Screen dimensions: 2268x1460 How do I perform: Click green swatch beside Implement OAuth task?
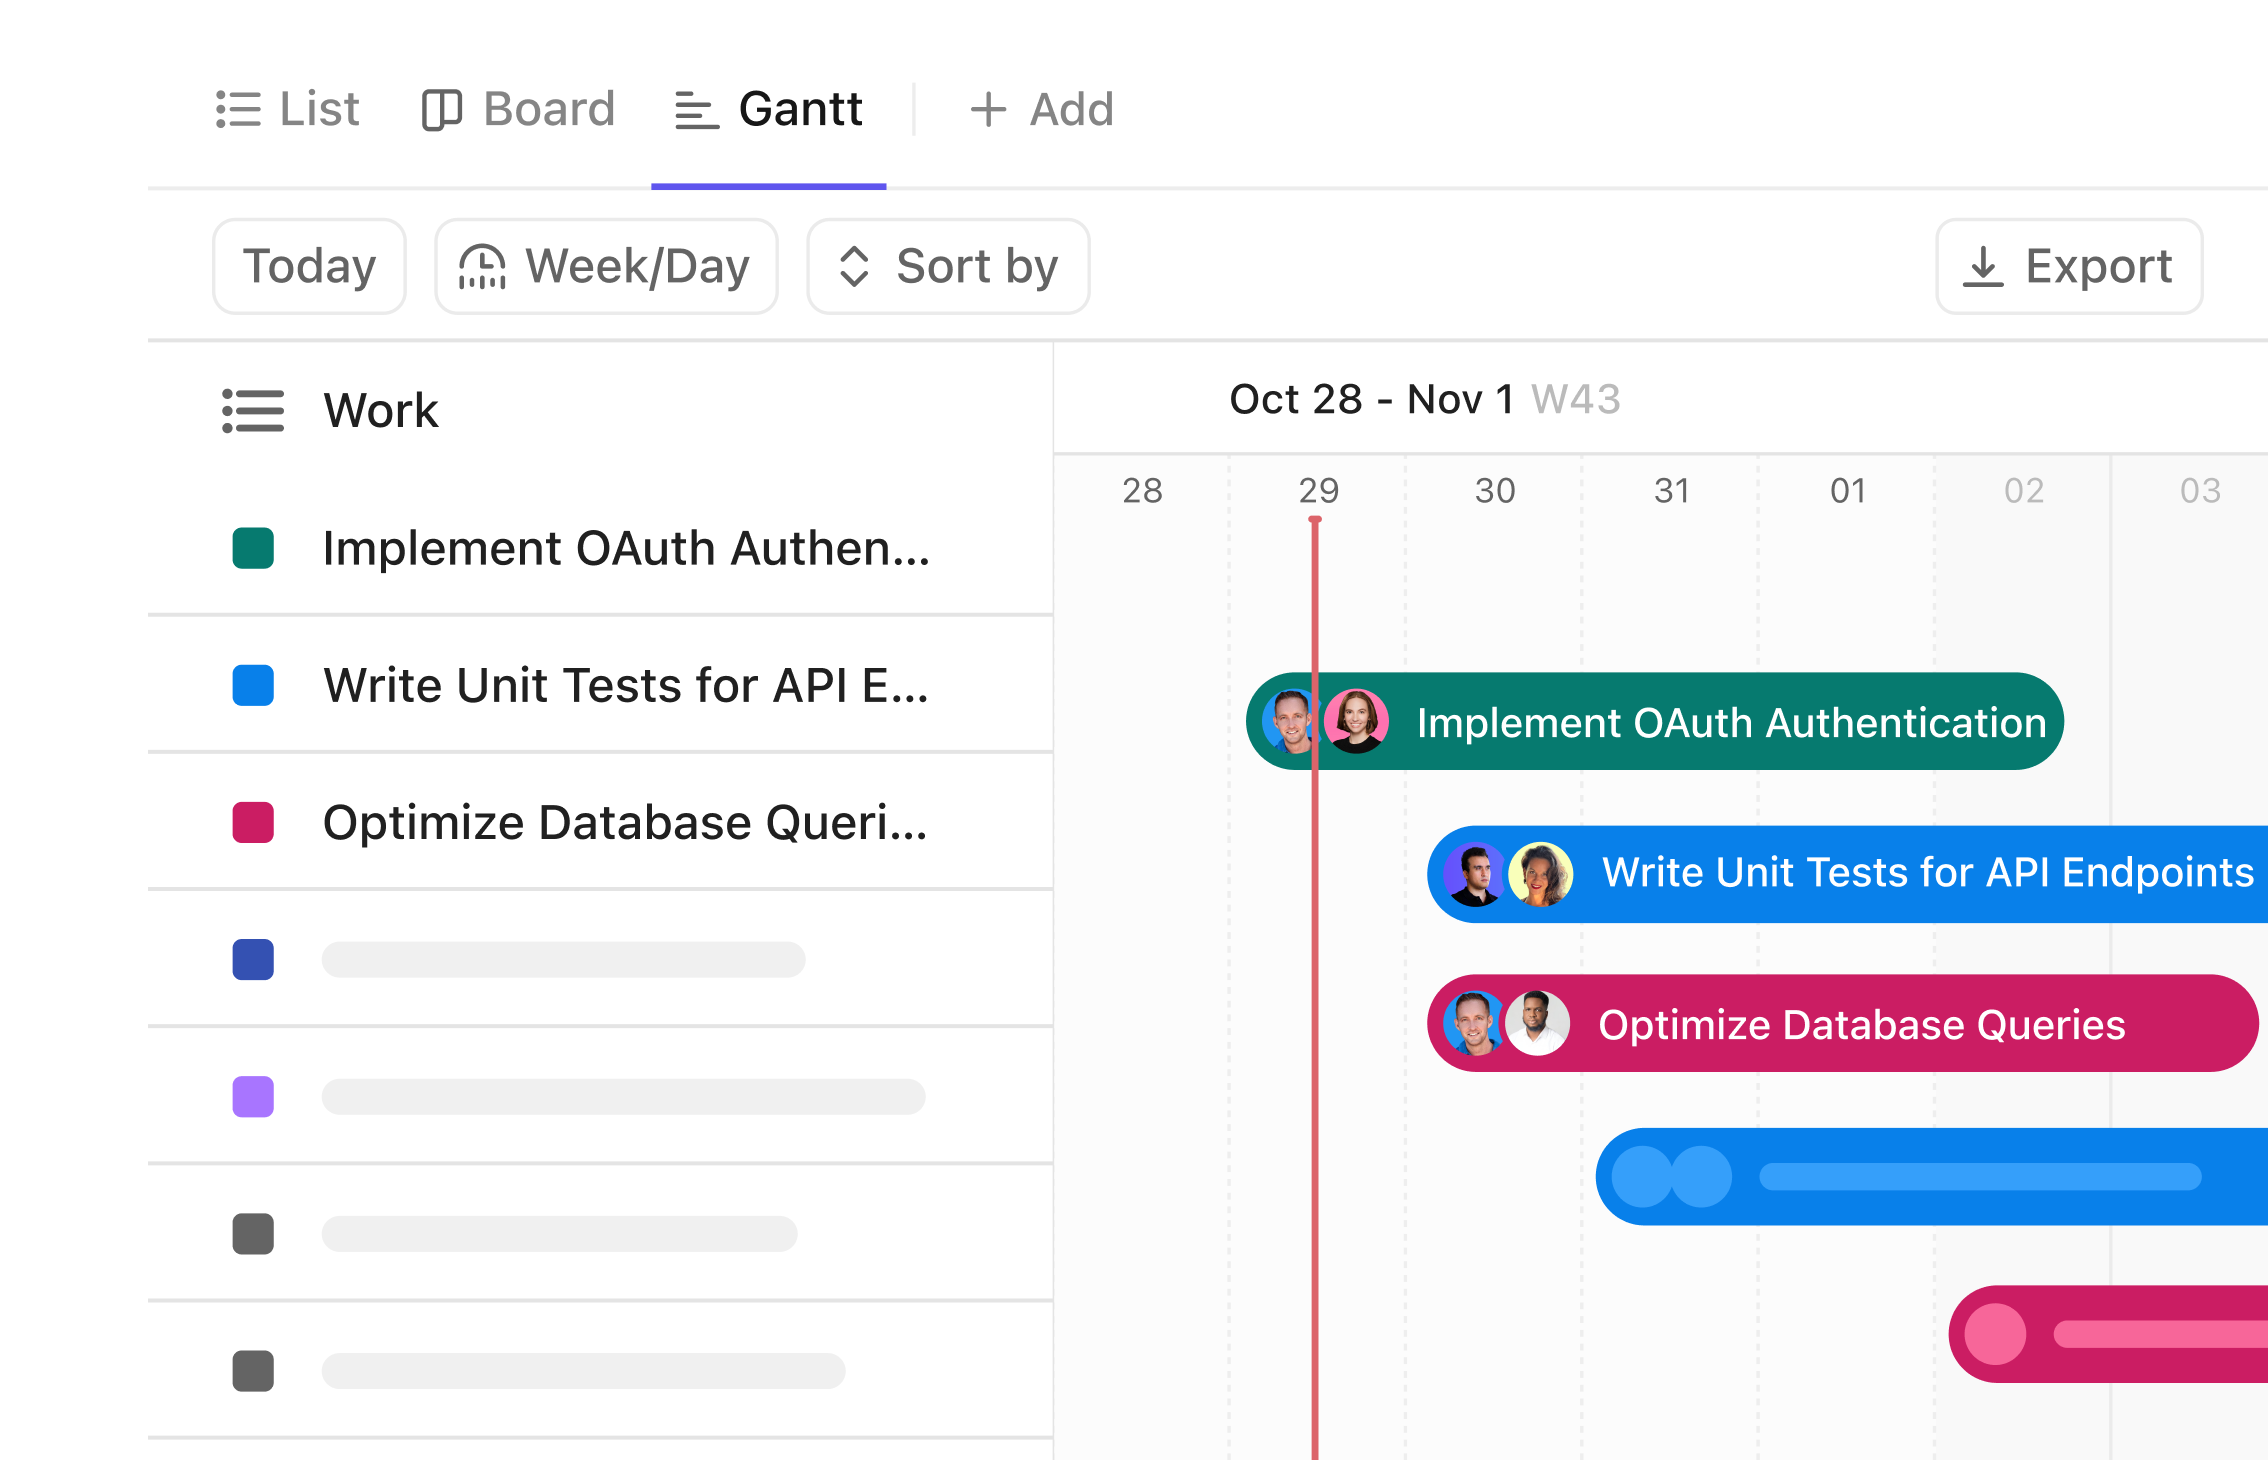click(253, 549)
